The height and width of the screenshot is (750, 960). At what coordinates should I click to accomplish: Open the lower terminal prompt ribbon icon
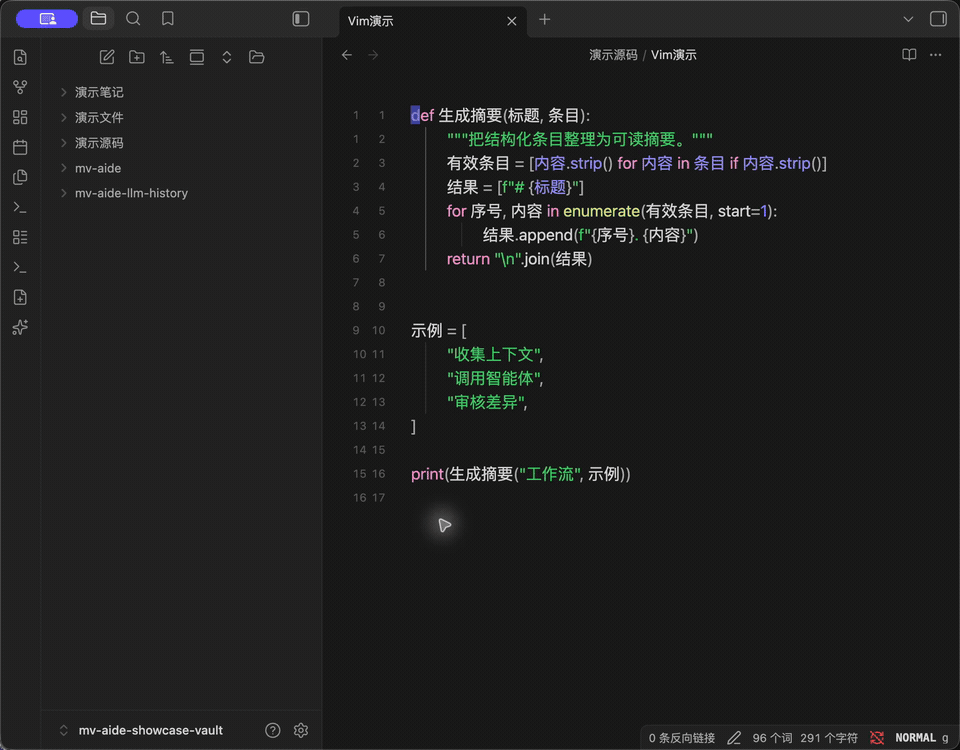click(20, 268)
